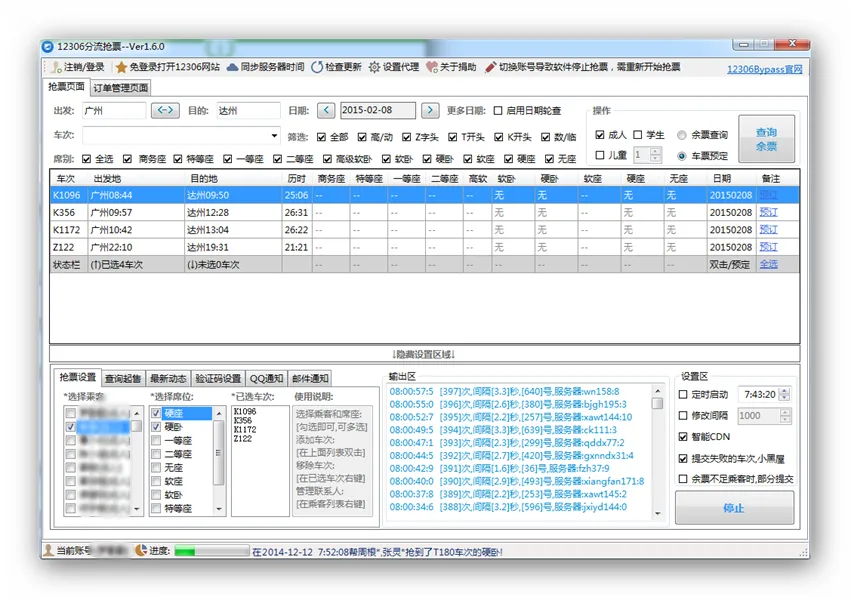
Task: Open 12306 website via star icon
Action: pos(121,68)
